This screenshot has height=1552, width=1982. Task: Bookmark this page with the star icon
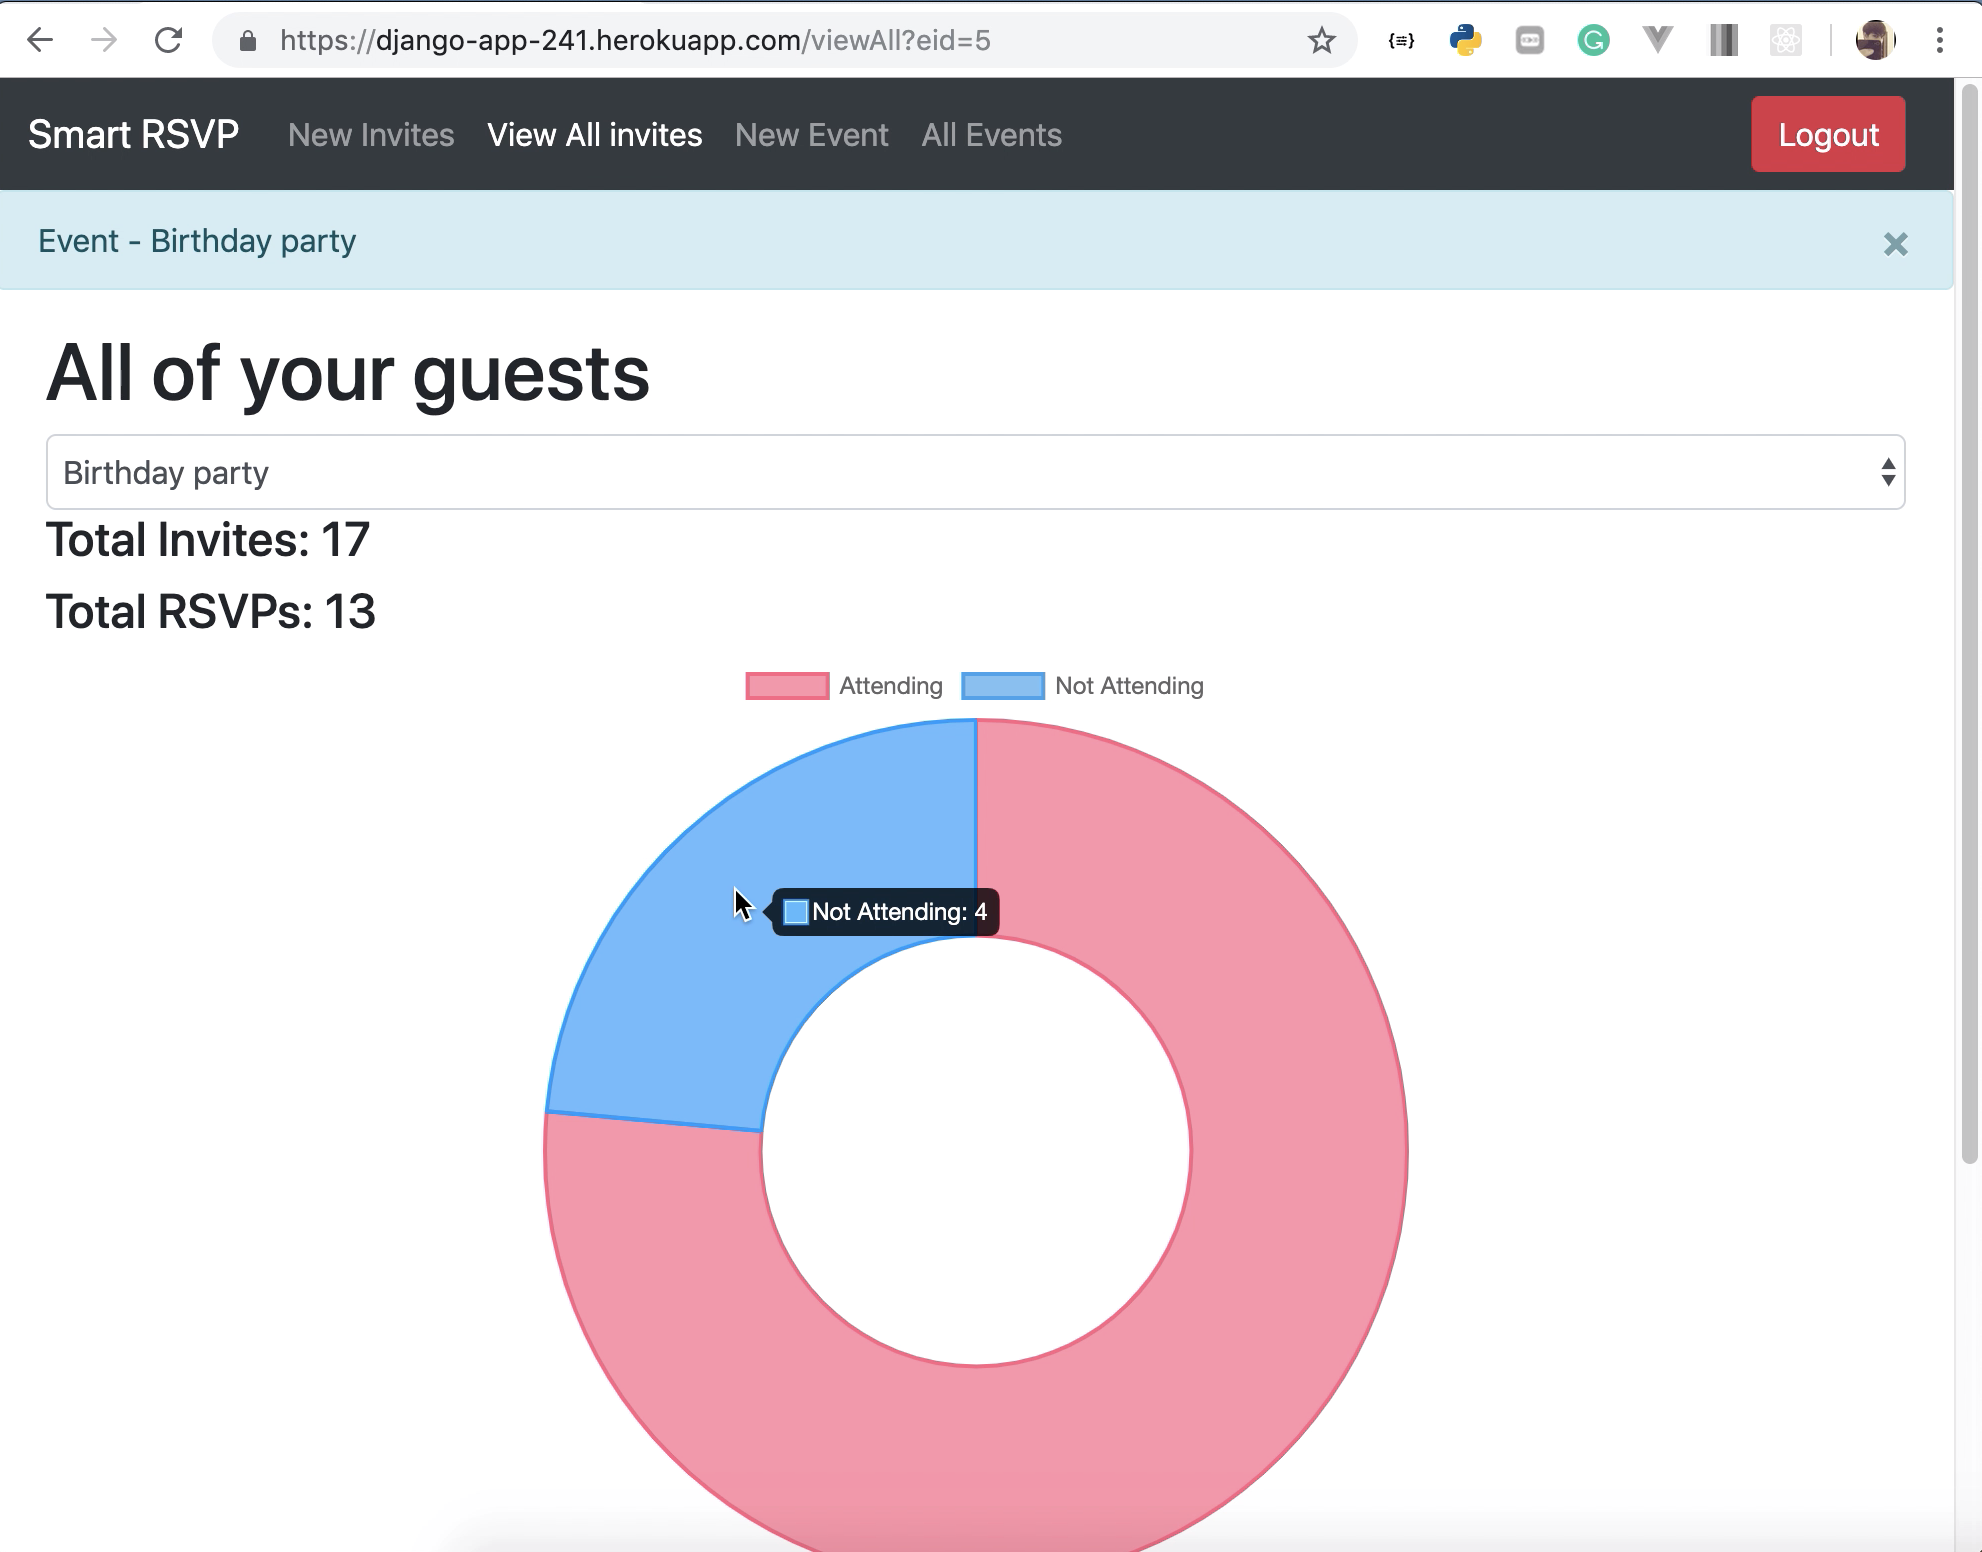(1321, 41)
